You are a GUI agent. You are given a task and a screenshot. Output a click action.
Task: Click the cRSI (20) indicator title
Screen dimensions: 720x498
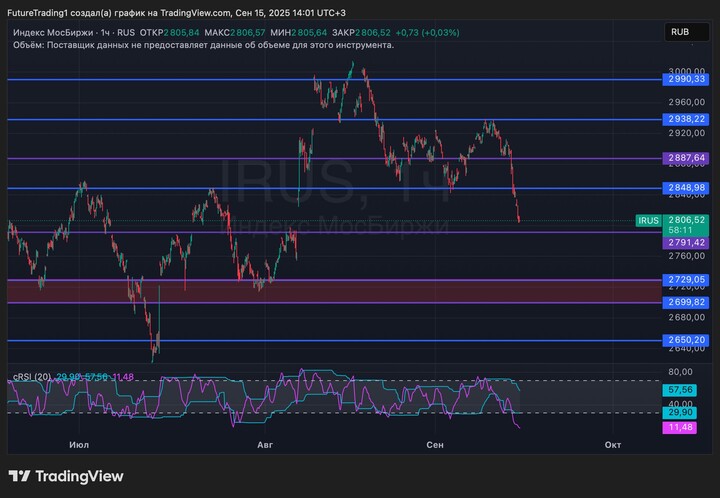coord(32,377)
